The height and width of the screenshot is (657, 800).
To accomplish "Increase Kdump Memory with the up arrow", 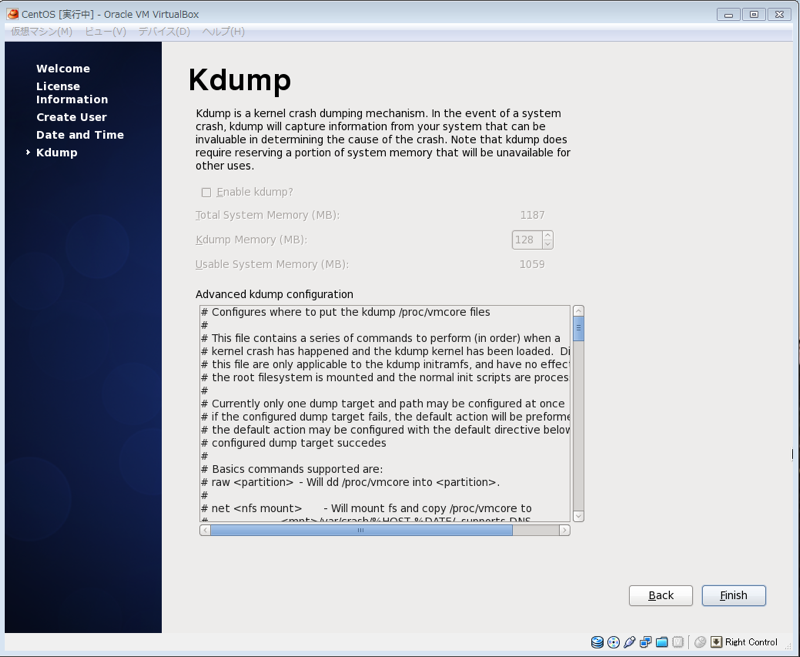I will (547, 235).
